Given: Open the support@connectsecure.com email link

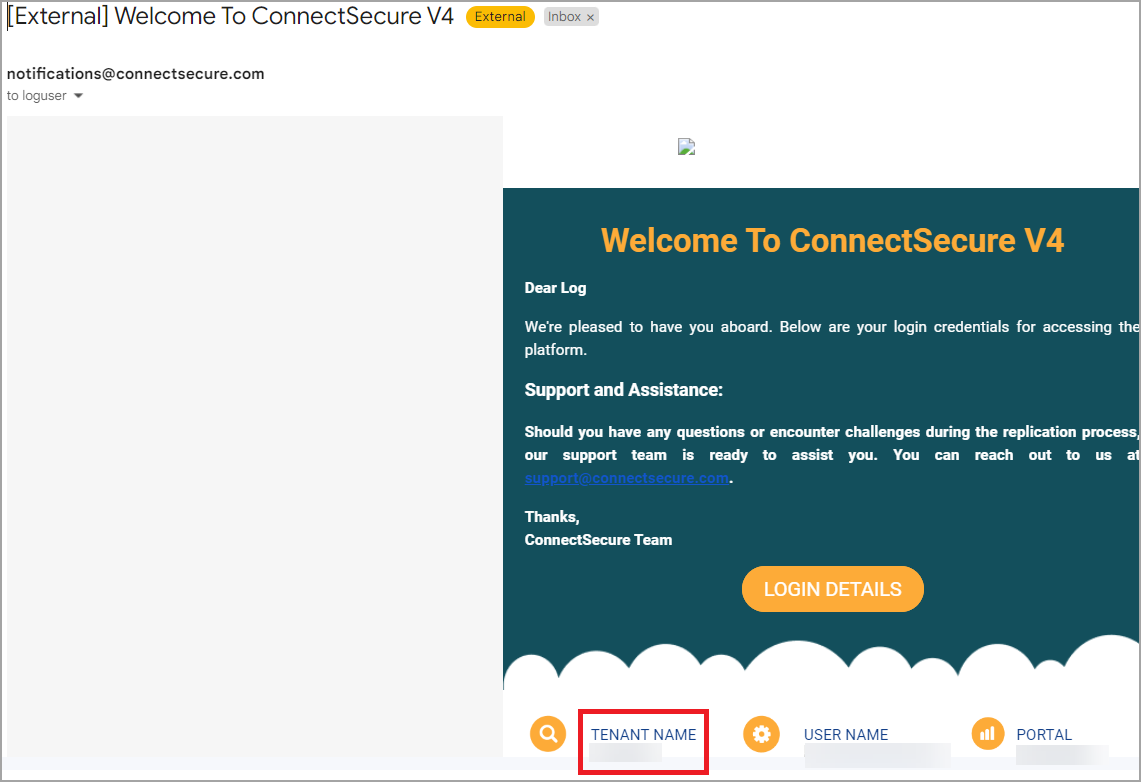Looking at the screenshot, I should pos(626,478).
